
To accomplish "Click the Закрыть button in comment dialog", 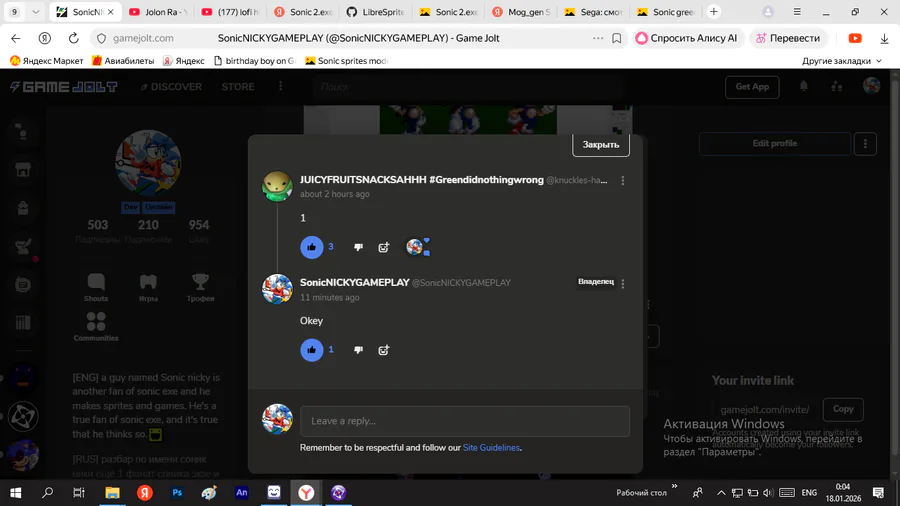I will [601, 145].
